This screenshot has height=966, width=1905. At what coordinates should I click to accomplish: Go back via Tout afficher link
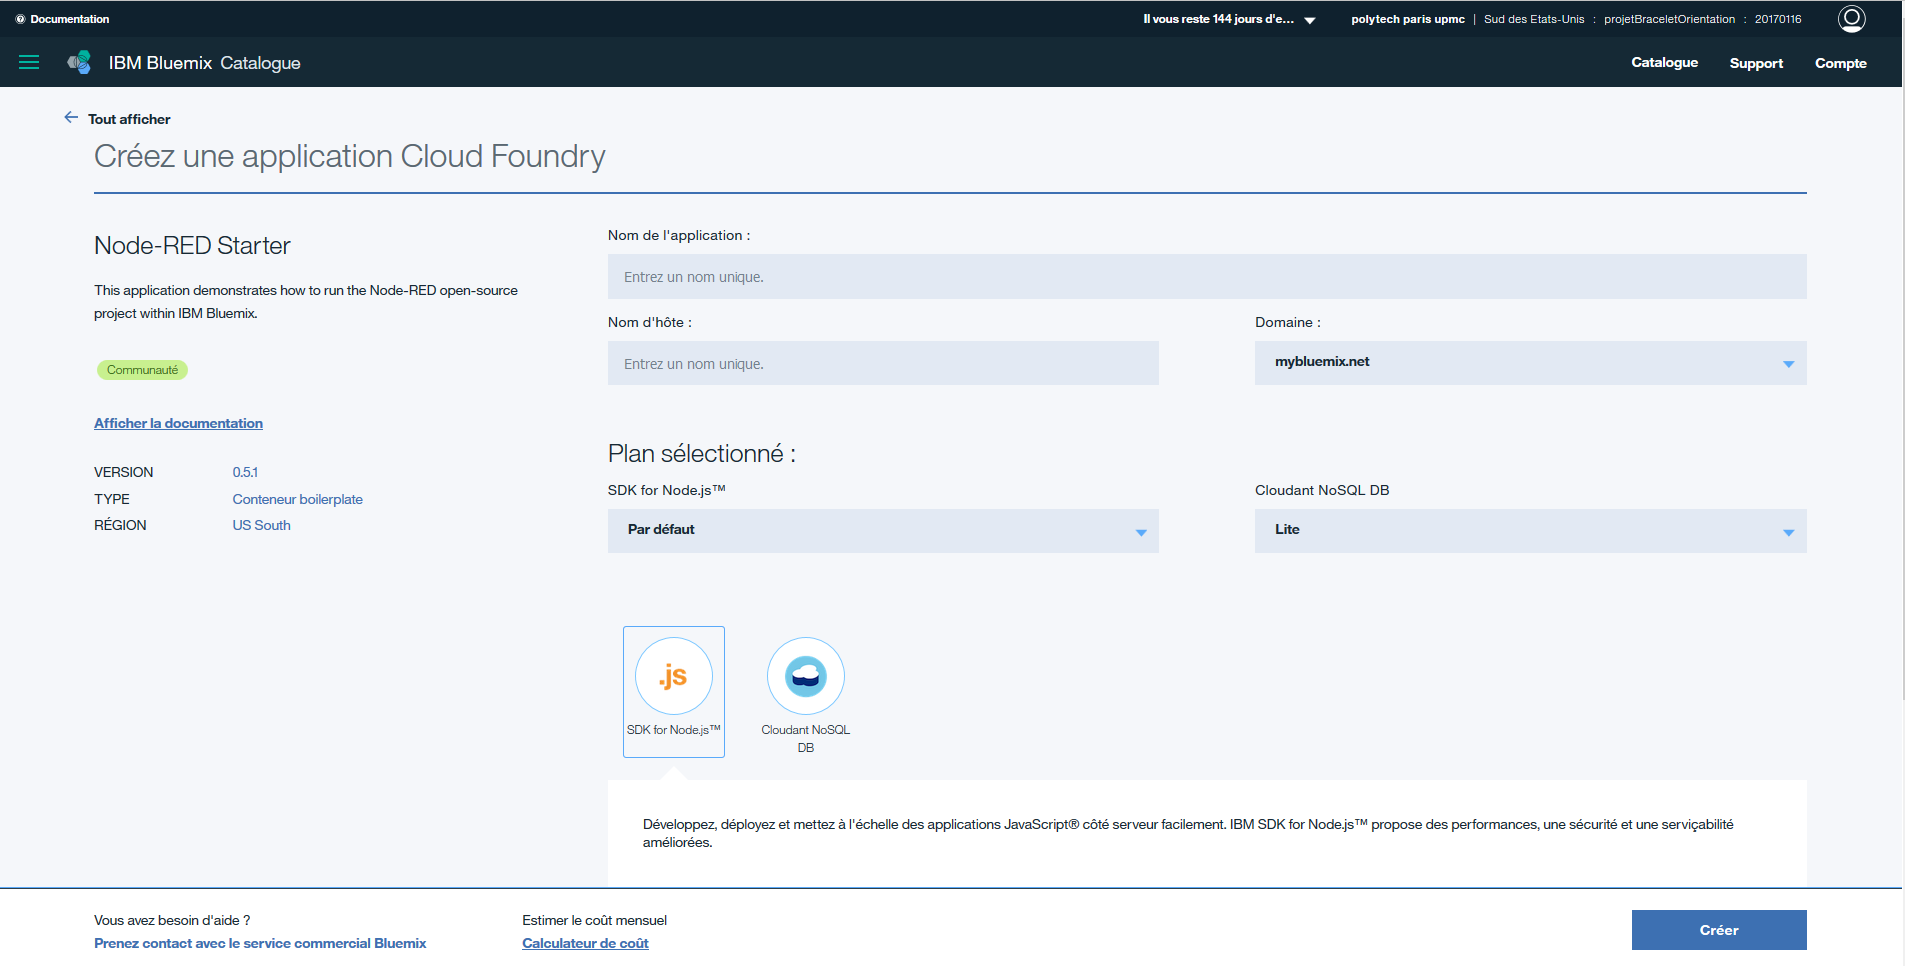(x=129, y=119)
